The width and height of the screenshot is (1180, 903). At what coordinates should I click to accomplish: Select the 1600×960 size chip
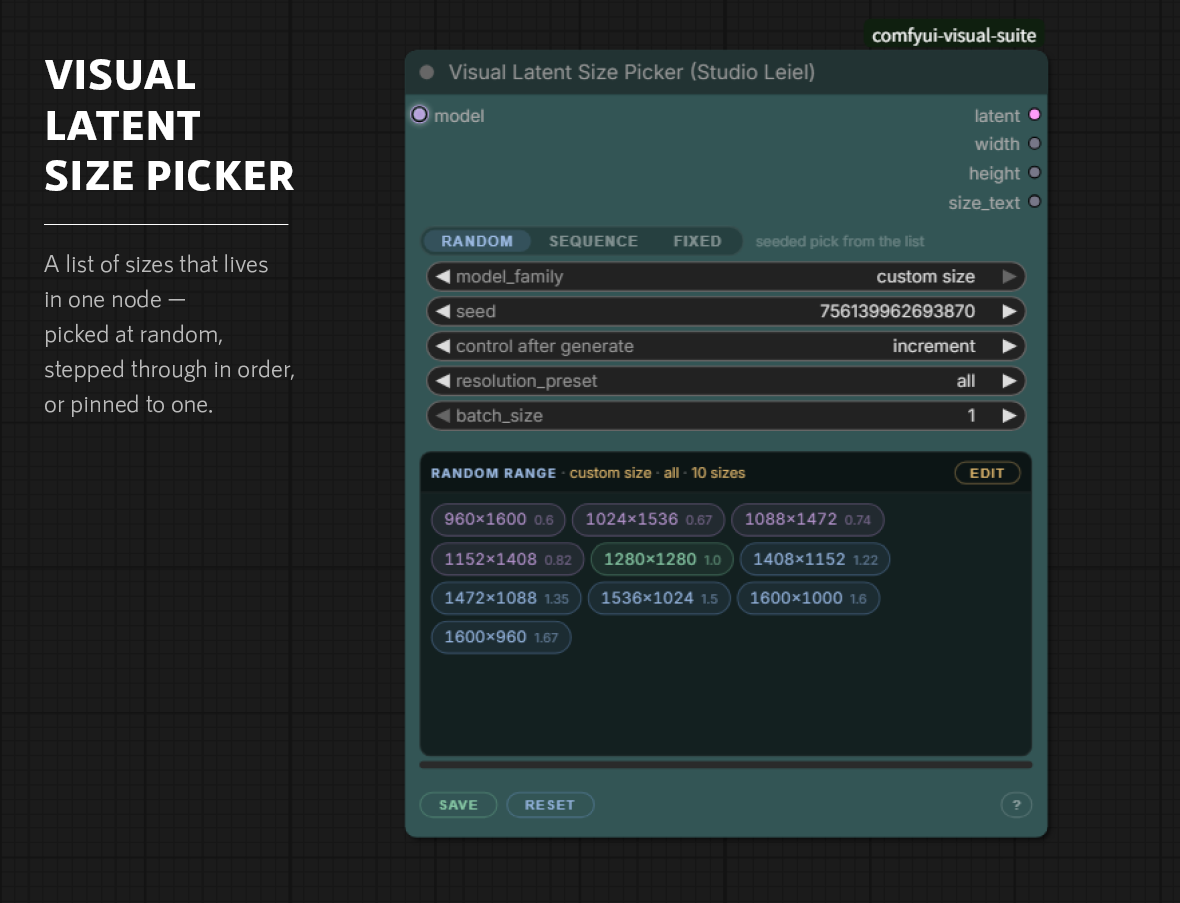coord(500,637)
